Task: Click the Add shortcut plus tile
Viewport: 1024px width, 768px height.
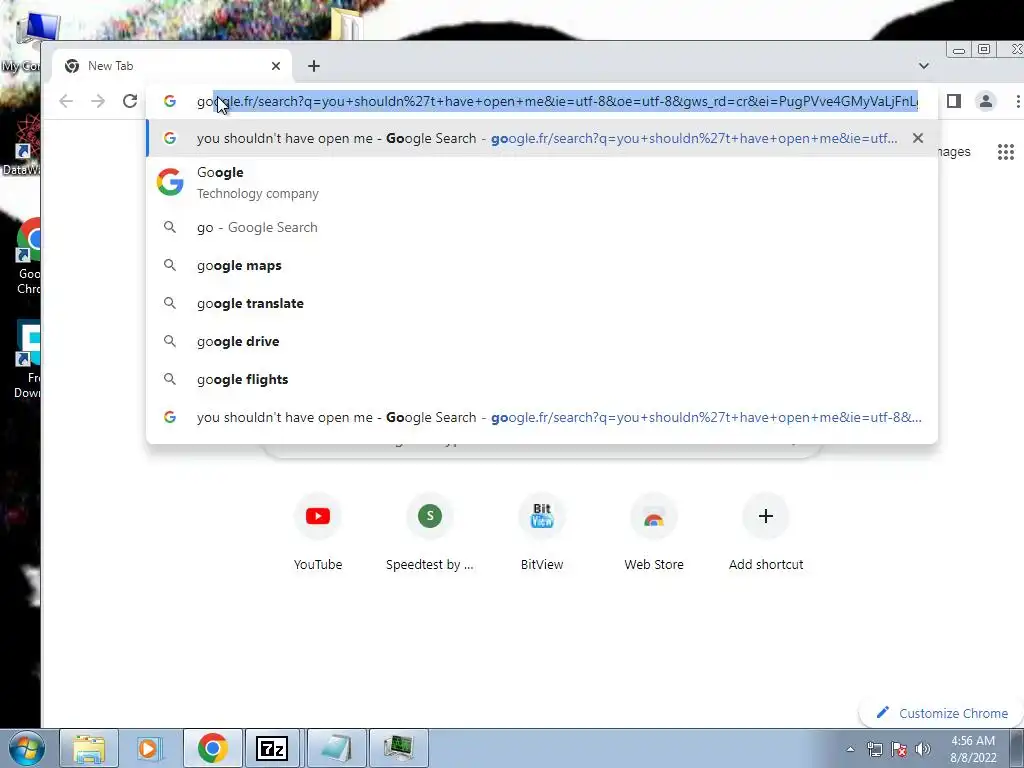Action: click(x=766, y=534)
